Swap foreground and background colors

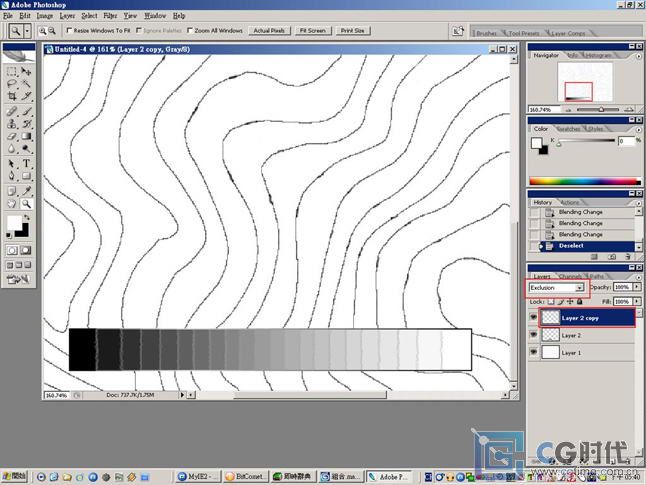click(27, 217)
